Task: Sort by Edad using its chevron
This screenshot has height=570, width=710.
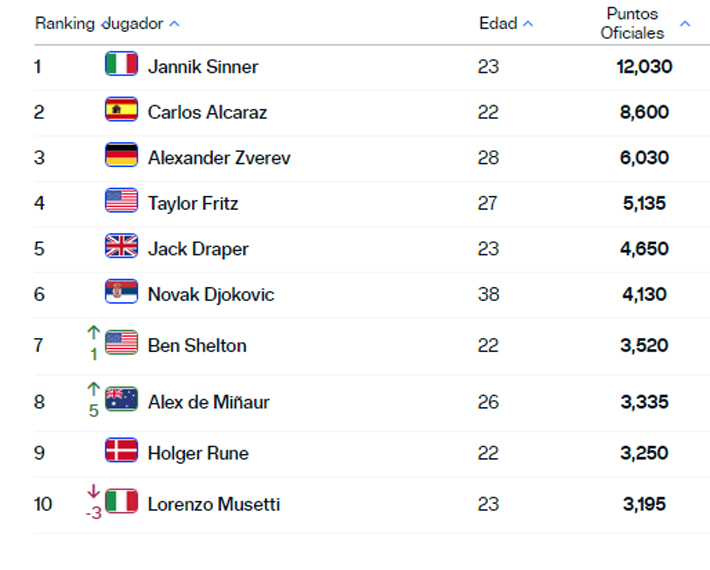Action: coord(528,24)
